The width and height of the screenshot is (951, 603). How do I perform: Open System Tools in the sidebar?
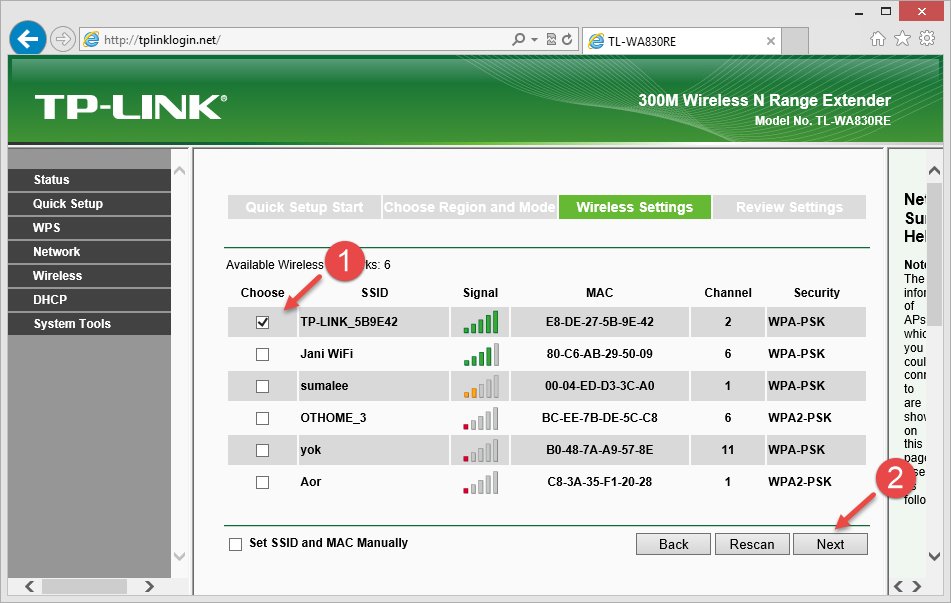(x=89, y=323)
